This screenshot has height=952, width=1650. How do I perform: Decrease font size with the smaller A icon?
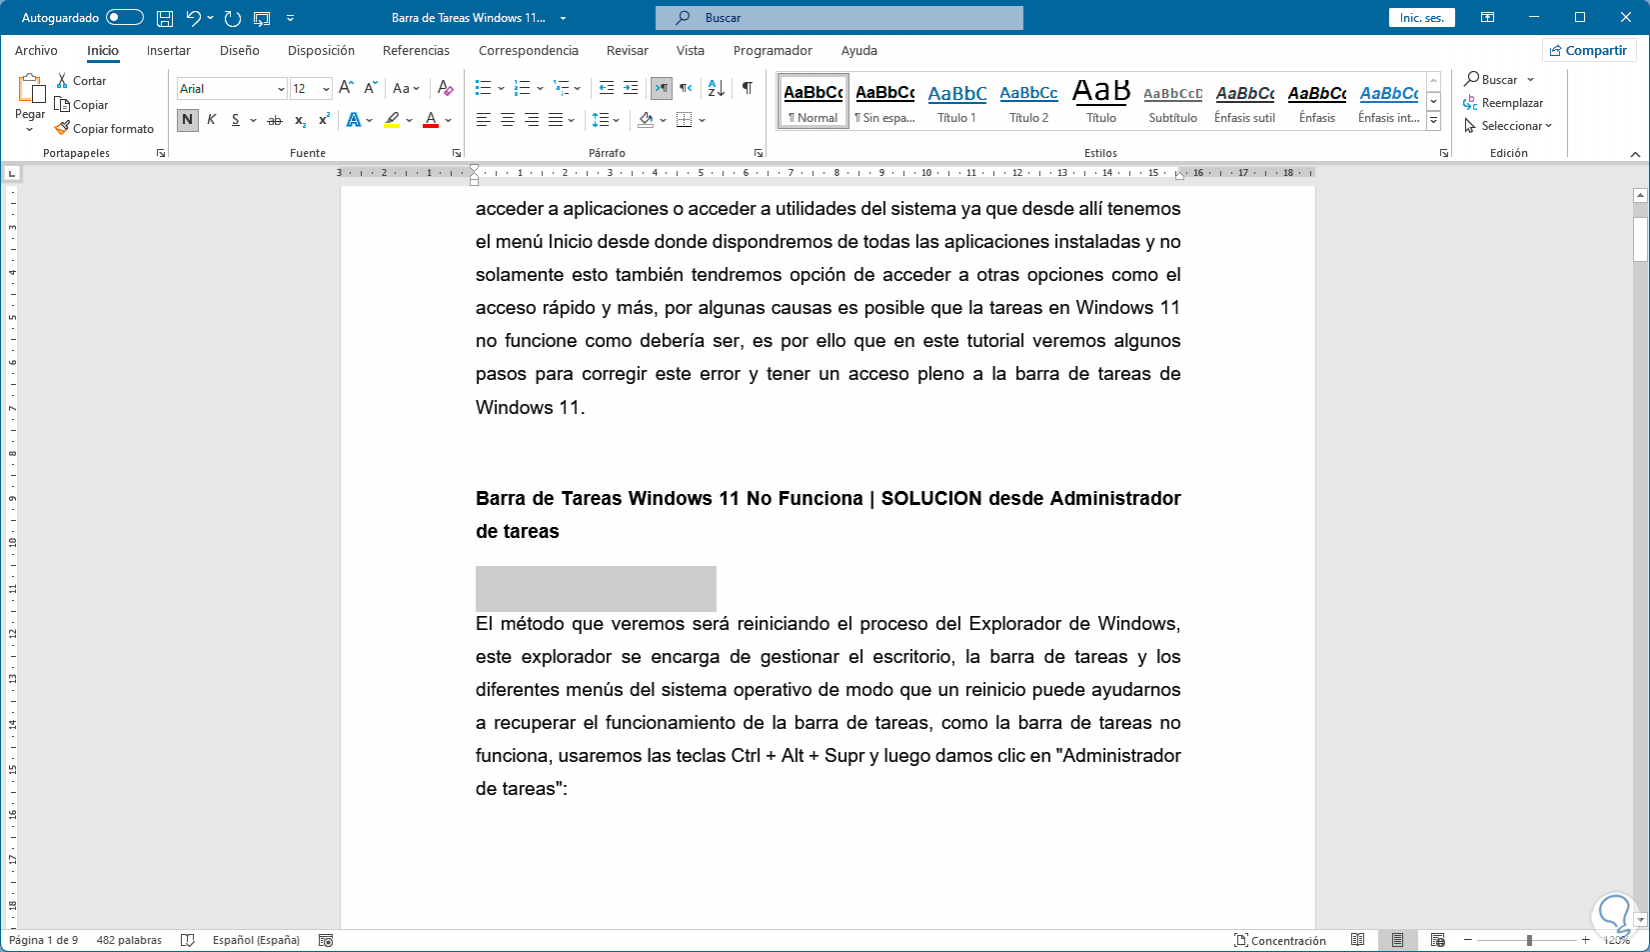point(370,88)
